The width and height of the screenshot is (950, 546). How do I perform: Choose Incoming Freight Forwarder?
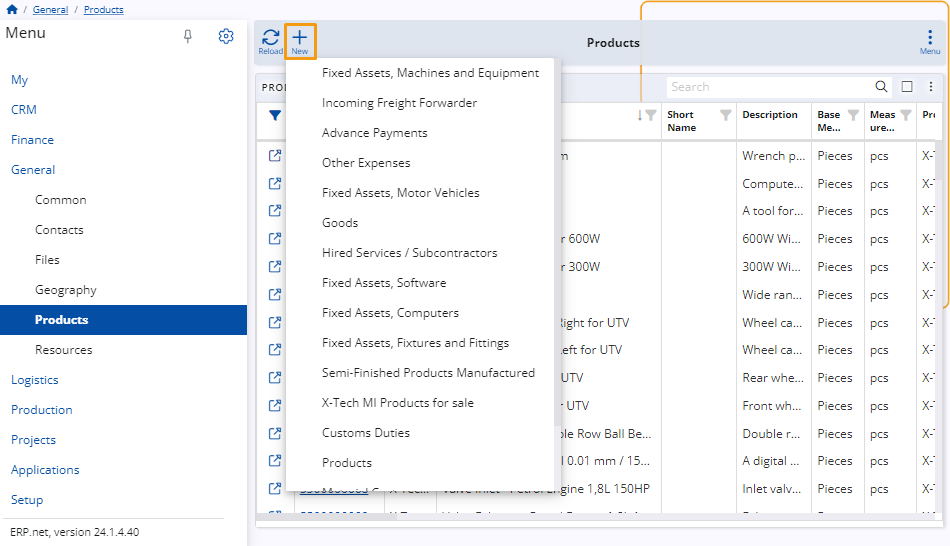399,103
